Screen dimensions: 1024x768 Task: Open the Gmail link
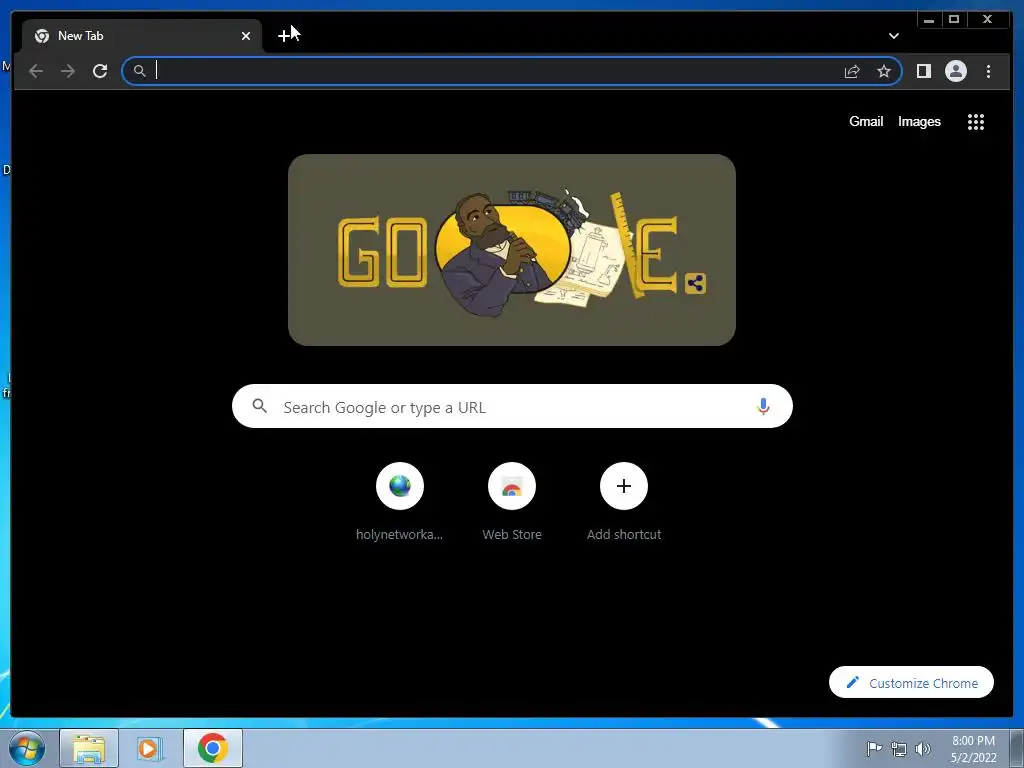click(x=866, y=121)
